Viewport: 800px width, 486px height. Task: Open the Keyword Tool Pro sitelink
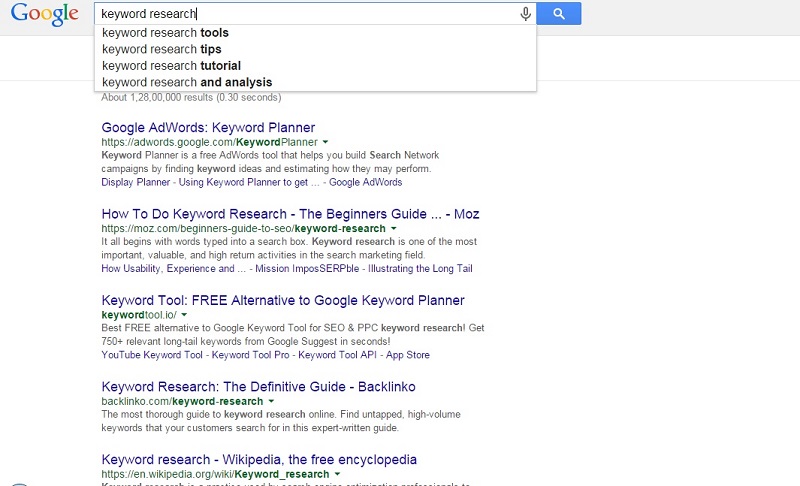pos(251,355)
